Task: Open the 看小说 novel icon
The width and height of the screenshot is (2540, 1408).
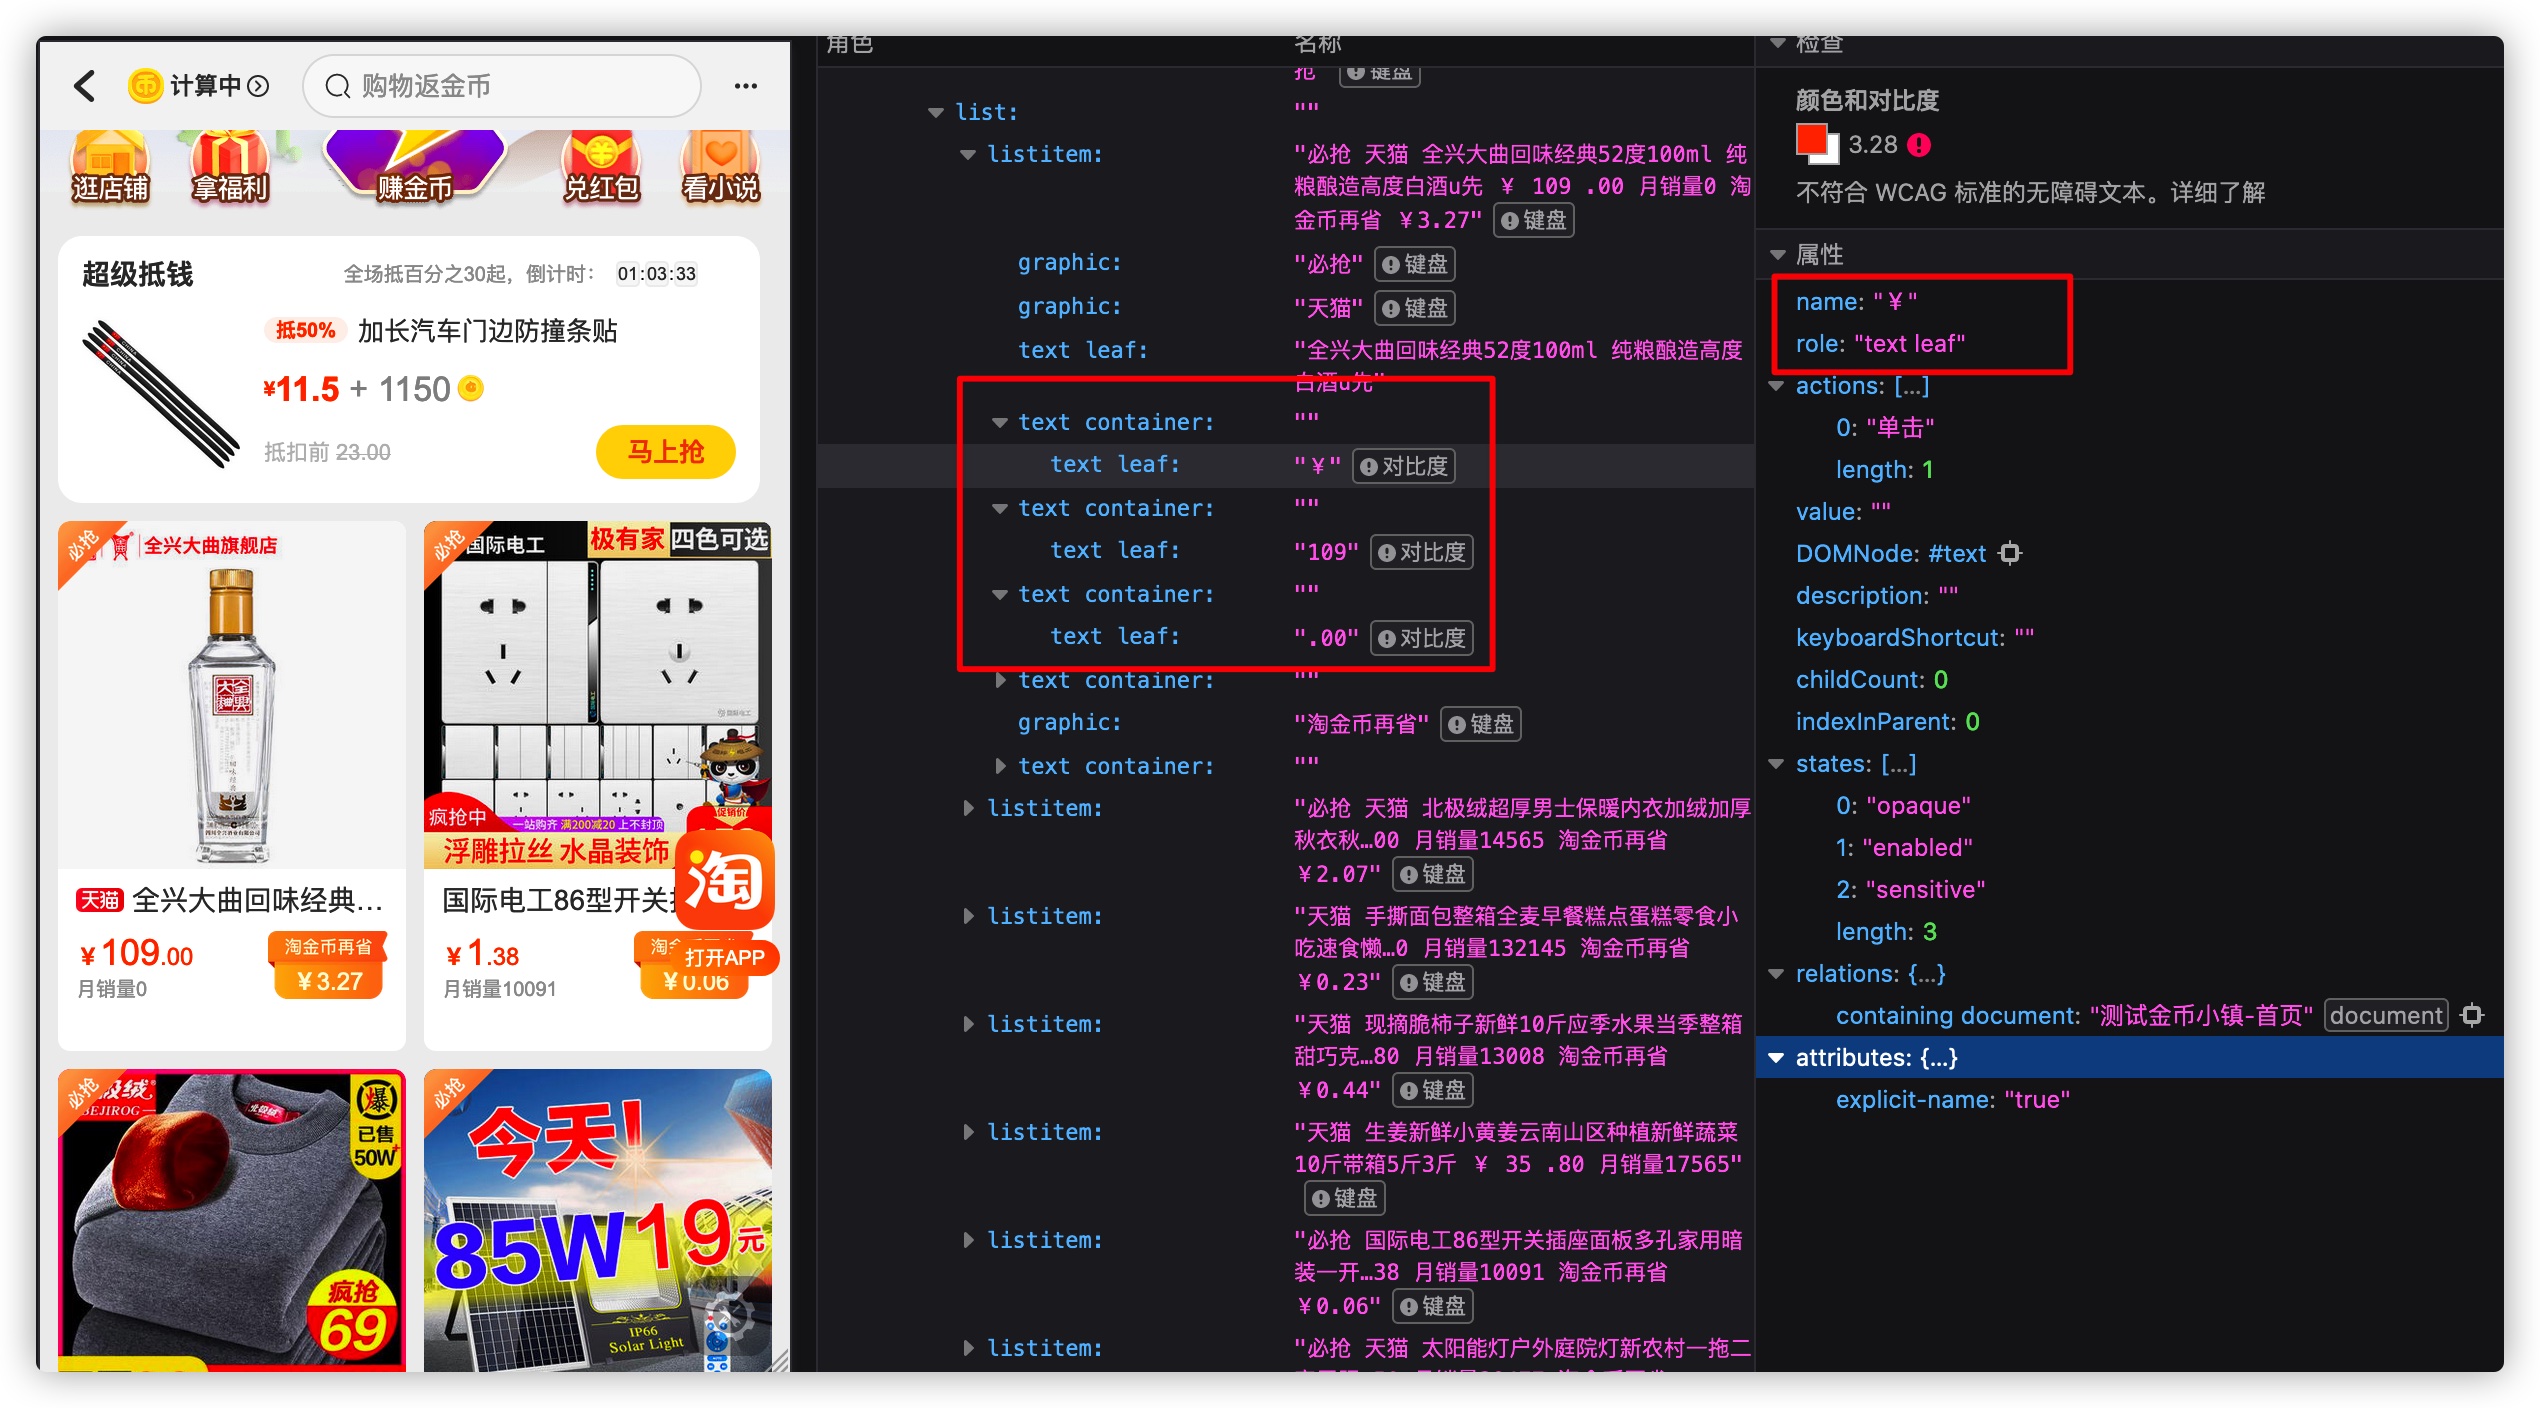Action: coord(721,167)
